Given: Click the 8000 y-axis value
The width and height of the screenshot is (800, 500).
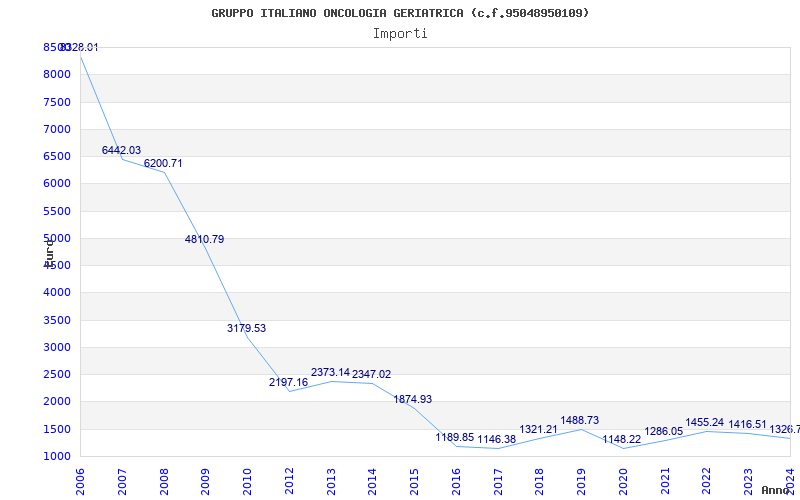Looking at the screenshot, I should [x=57, y=74].
